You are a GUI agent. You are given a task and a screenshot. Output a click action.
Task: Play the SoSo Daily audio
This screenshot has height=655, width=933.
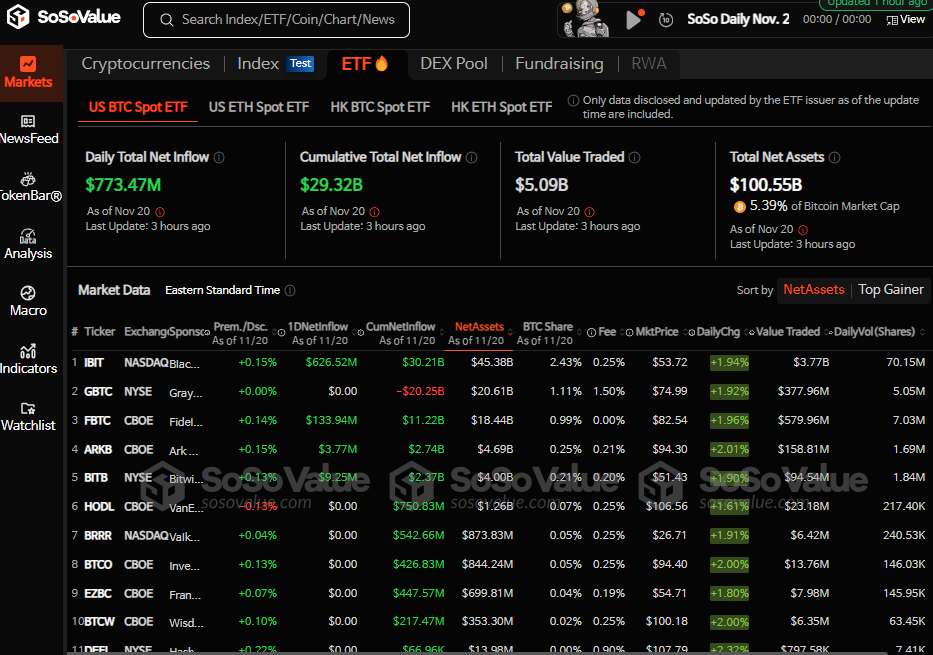634,20
